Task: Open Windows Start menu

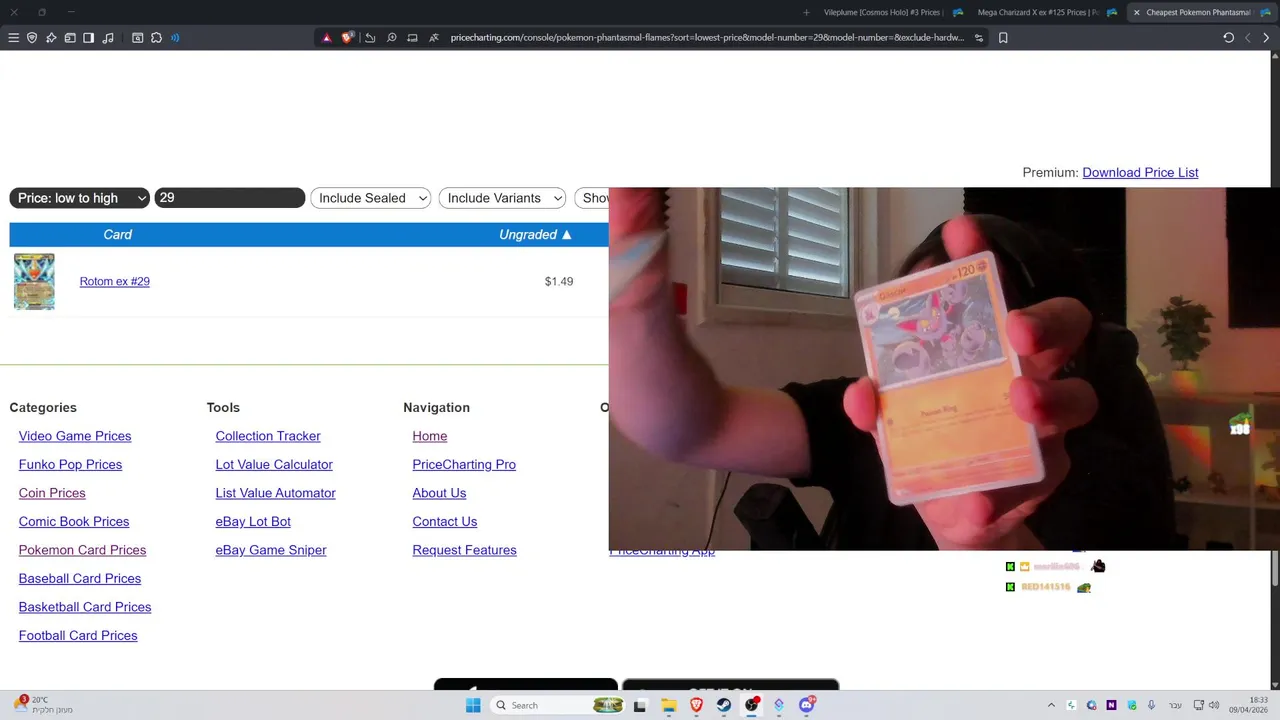Action: (x=473, y=705)
